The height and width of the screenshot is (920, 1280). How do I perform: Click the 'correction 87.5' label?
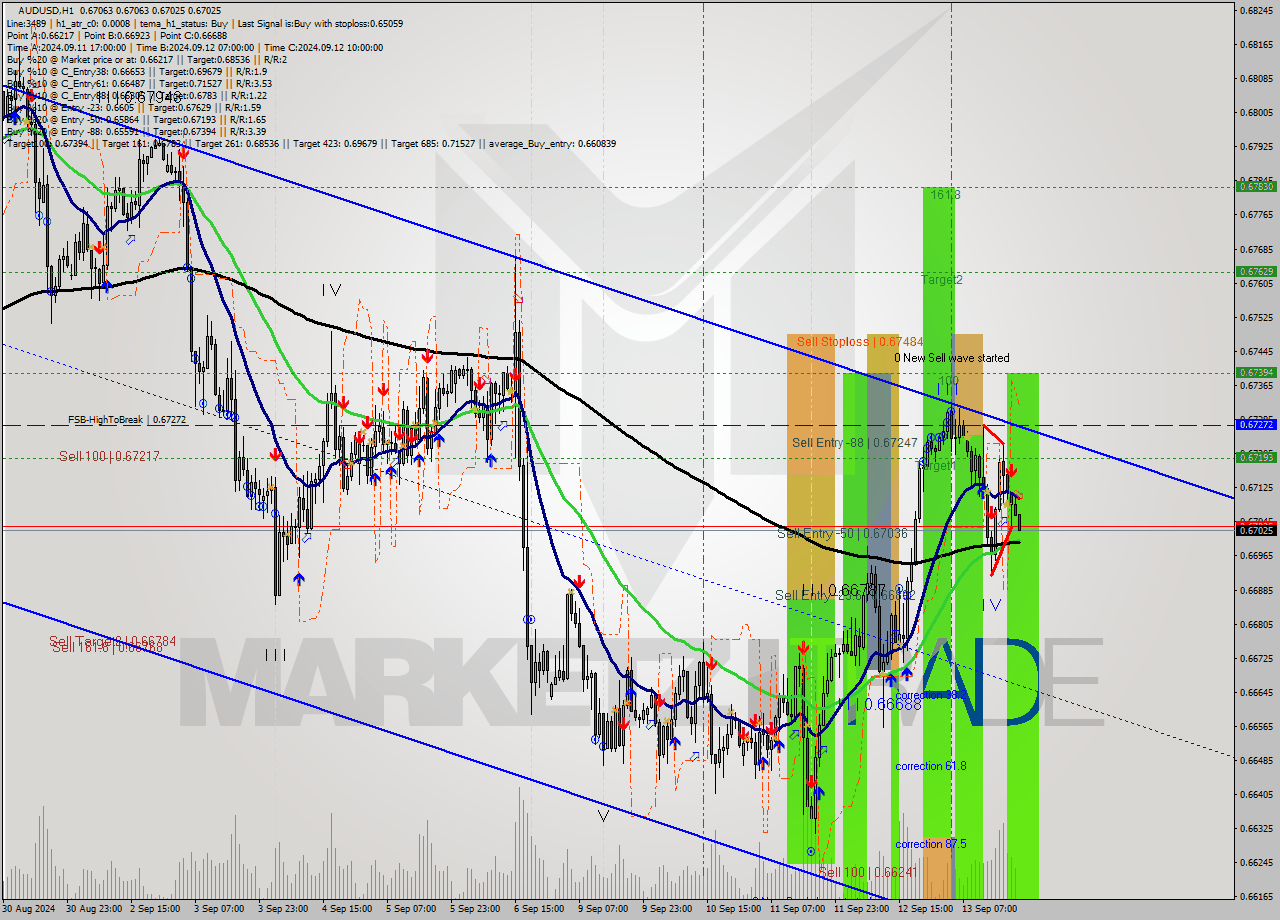tap(931, 844)
